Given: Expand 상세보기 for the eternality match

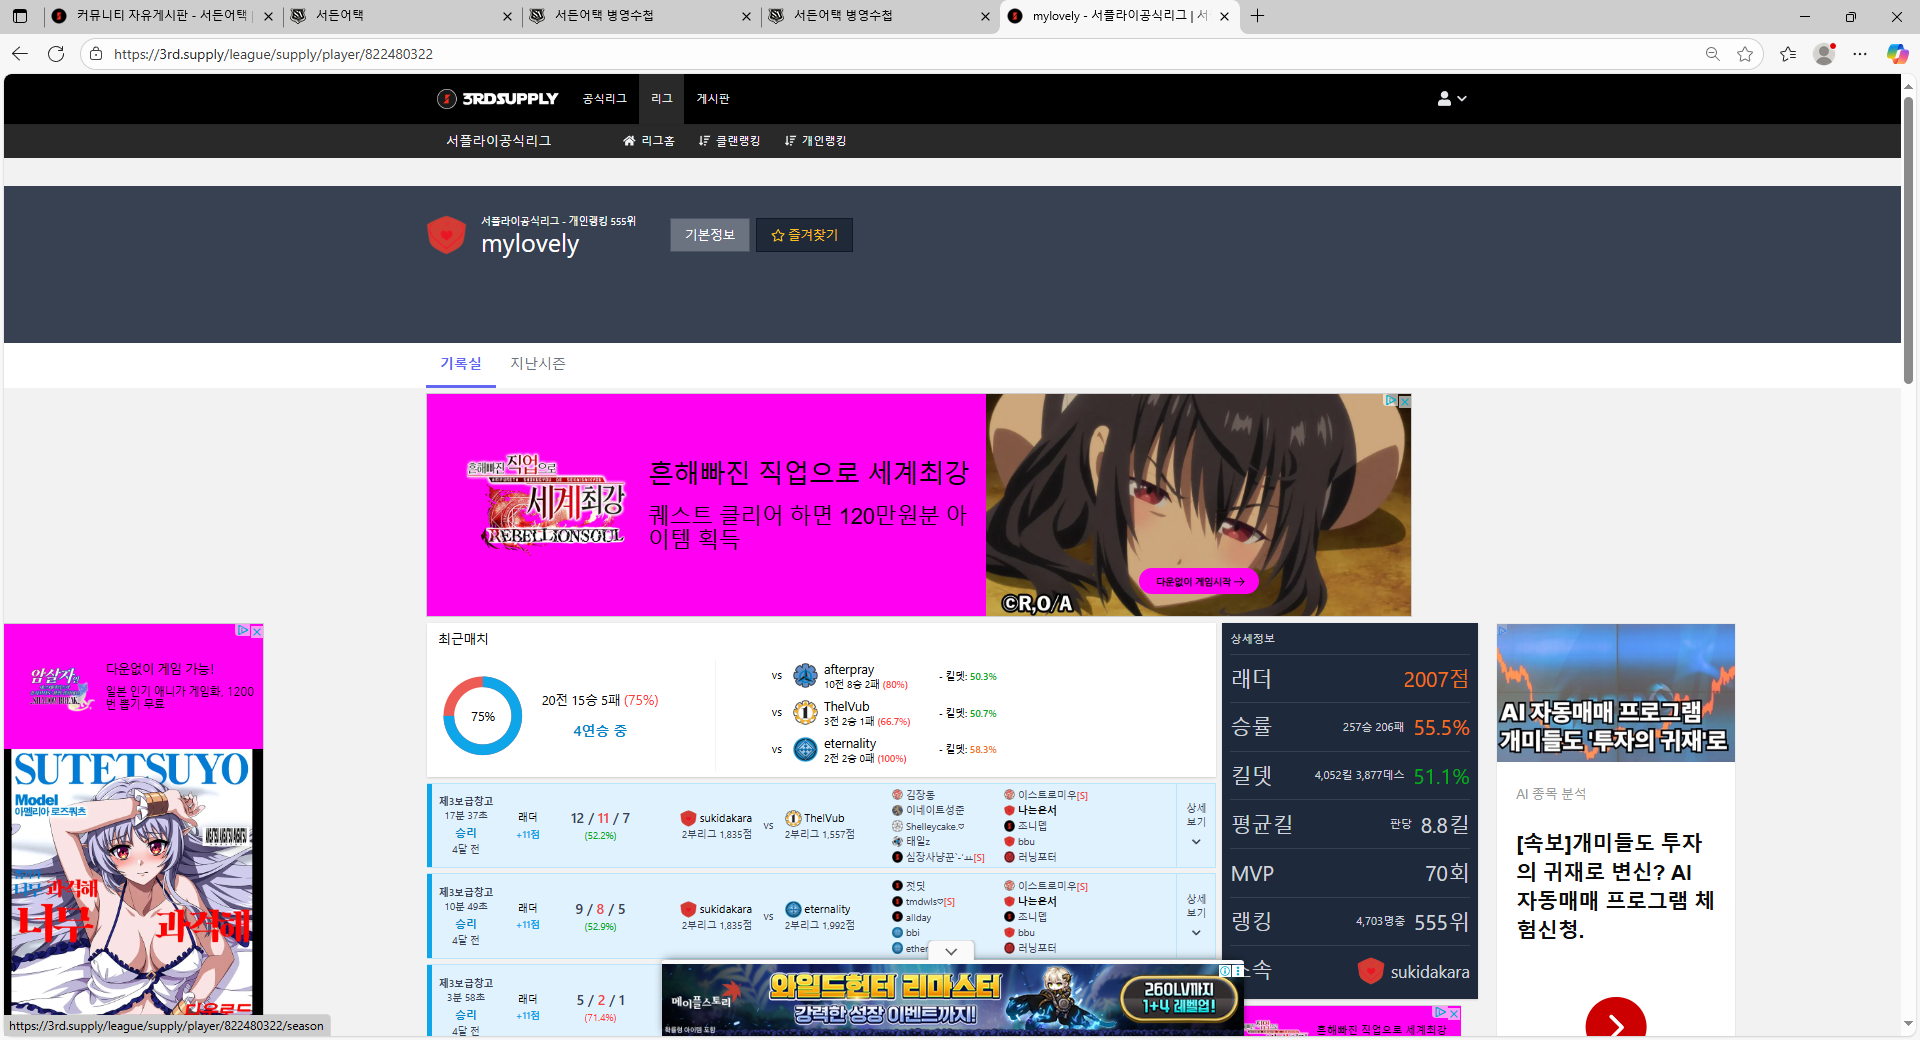Looking at the screenshot, I should (1195, 916).
